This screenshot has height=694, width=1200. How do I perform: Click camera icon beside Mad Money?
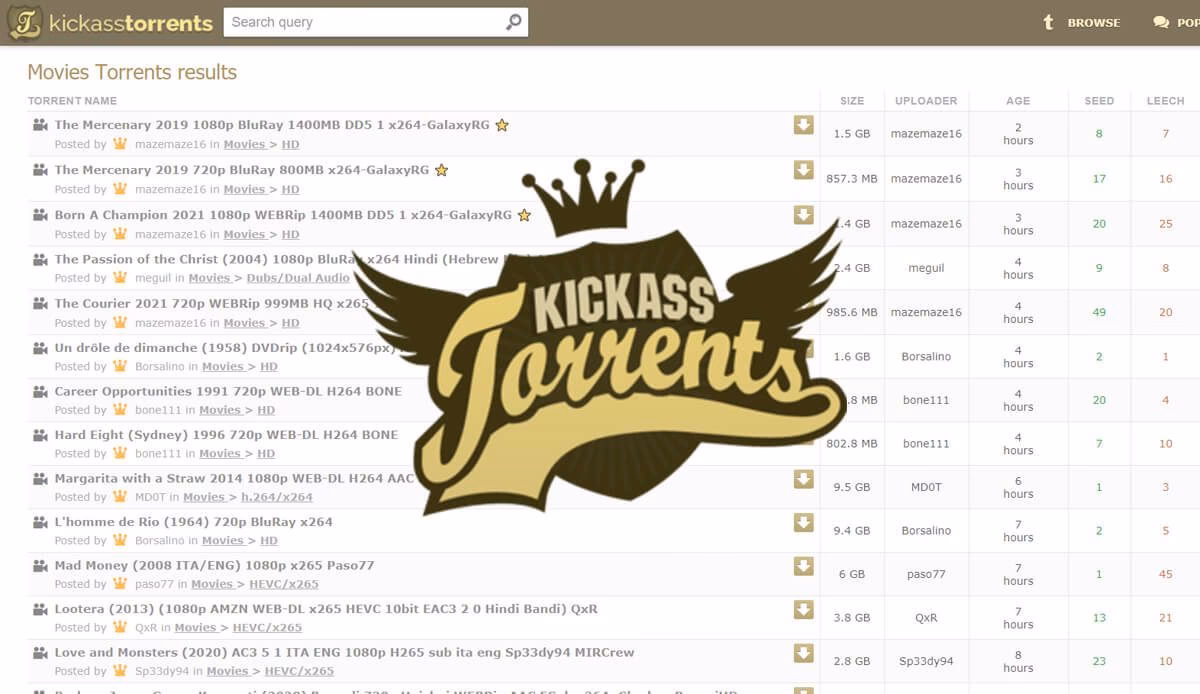coord(40,565)
